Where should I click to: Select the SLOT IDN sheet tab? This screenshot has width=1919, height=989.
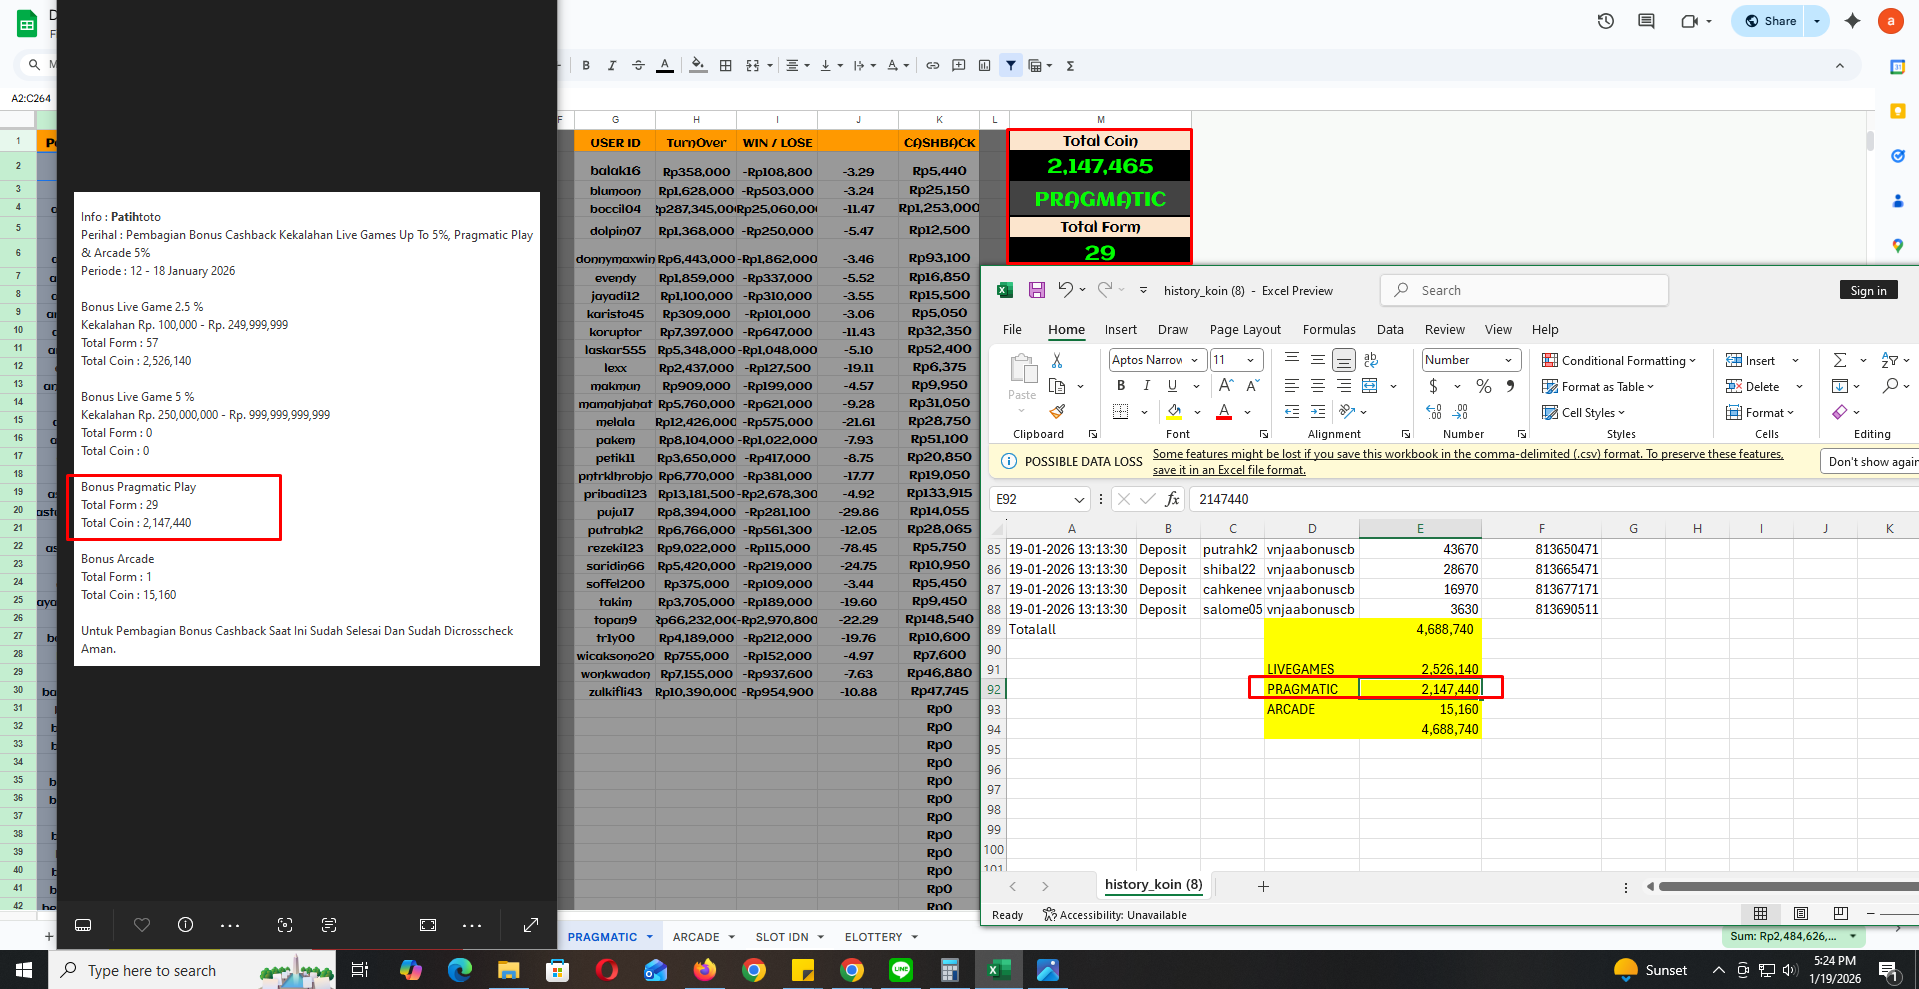coord(782,937)
